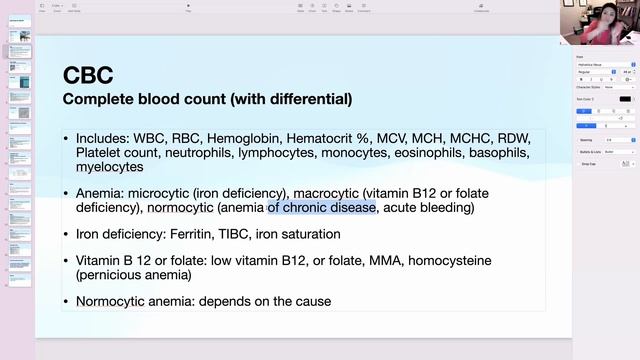Align text right

pyautogui.click(x=613, y=111)
